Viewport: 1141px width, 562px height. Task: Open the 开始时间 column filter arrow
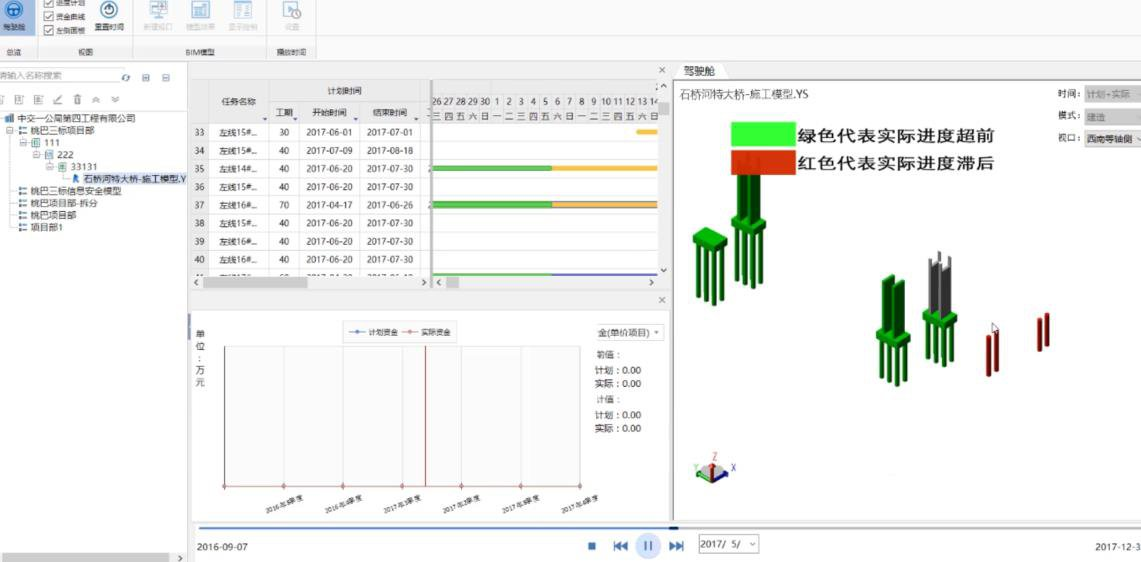[355, 117]
